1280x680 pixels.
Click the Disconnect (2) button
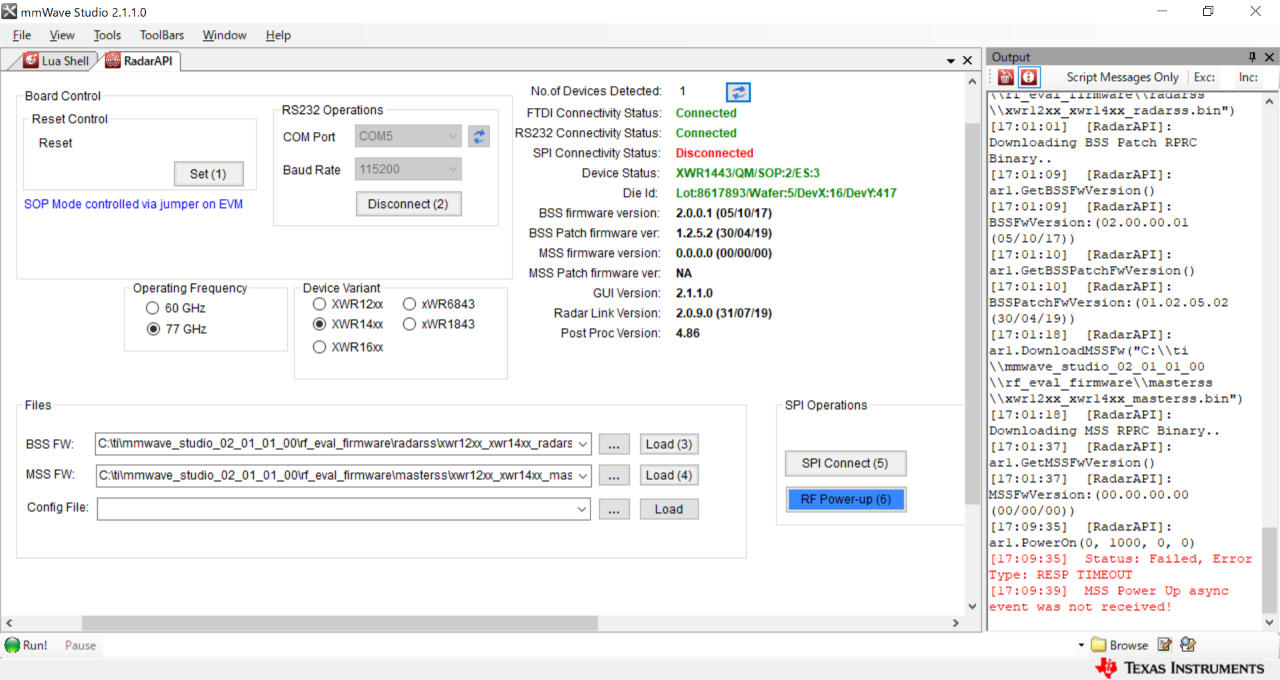[408, 204]
